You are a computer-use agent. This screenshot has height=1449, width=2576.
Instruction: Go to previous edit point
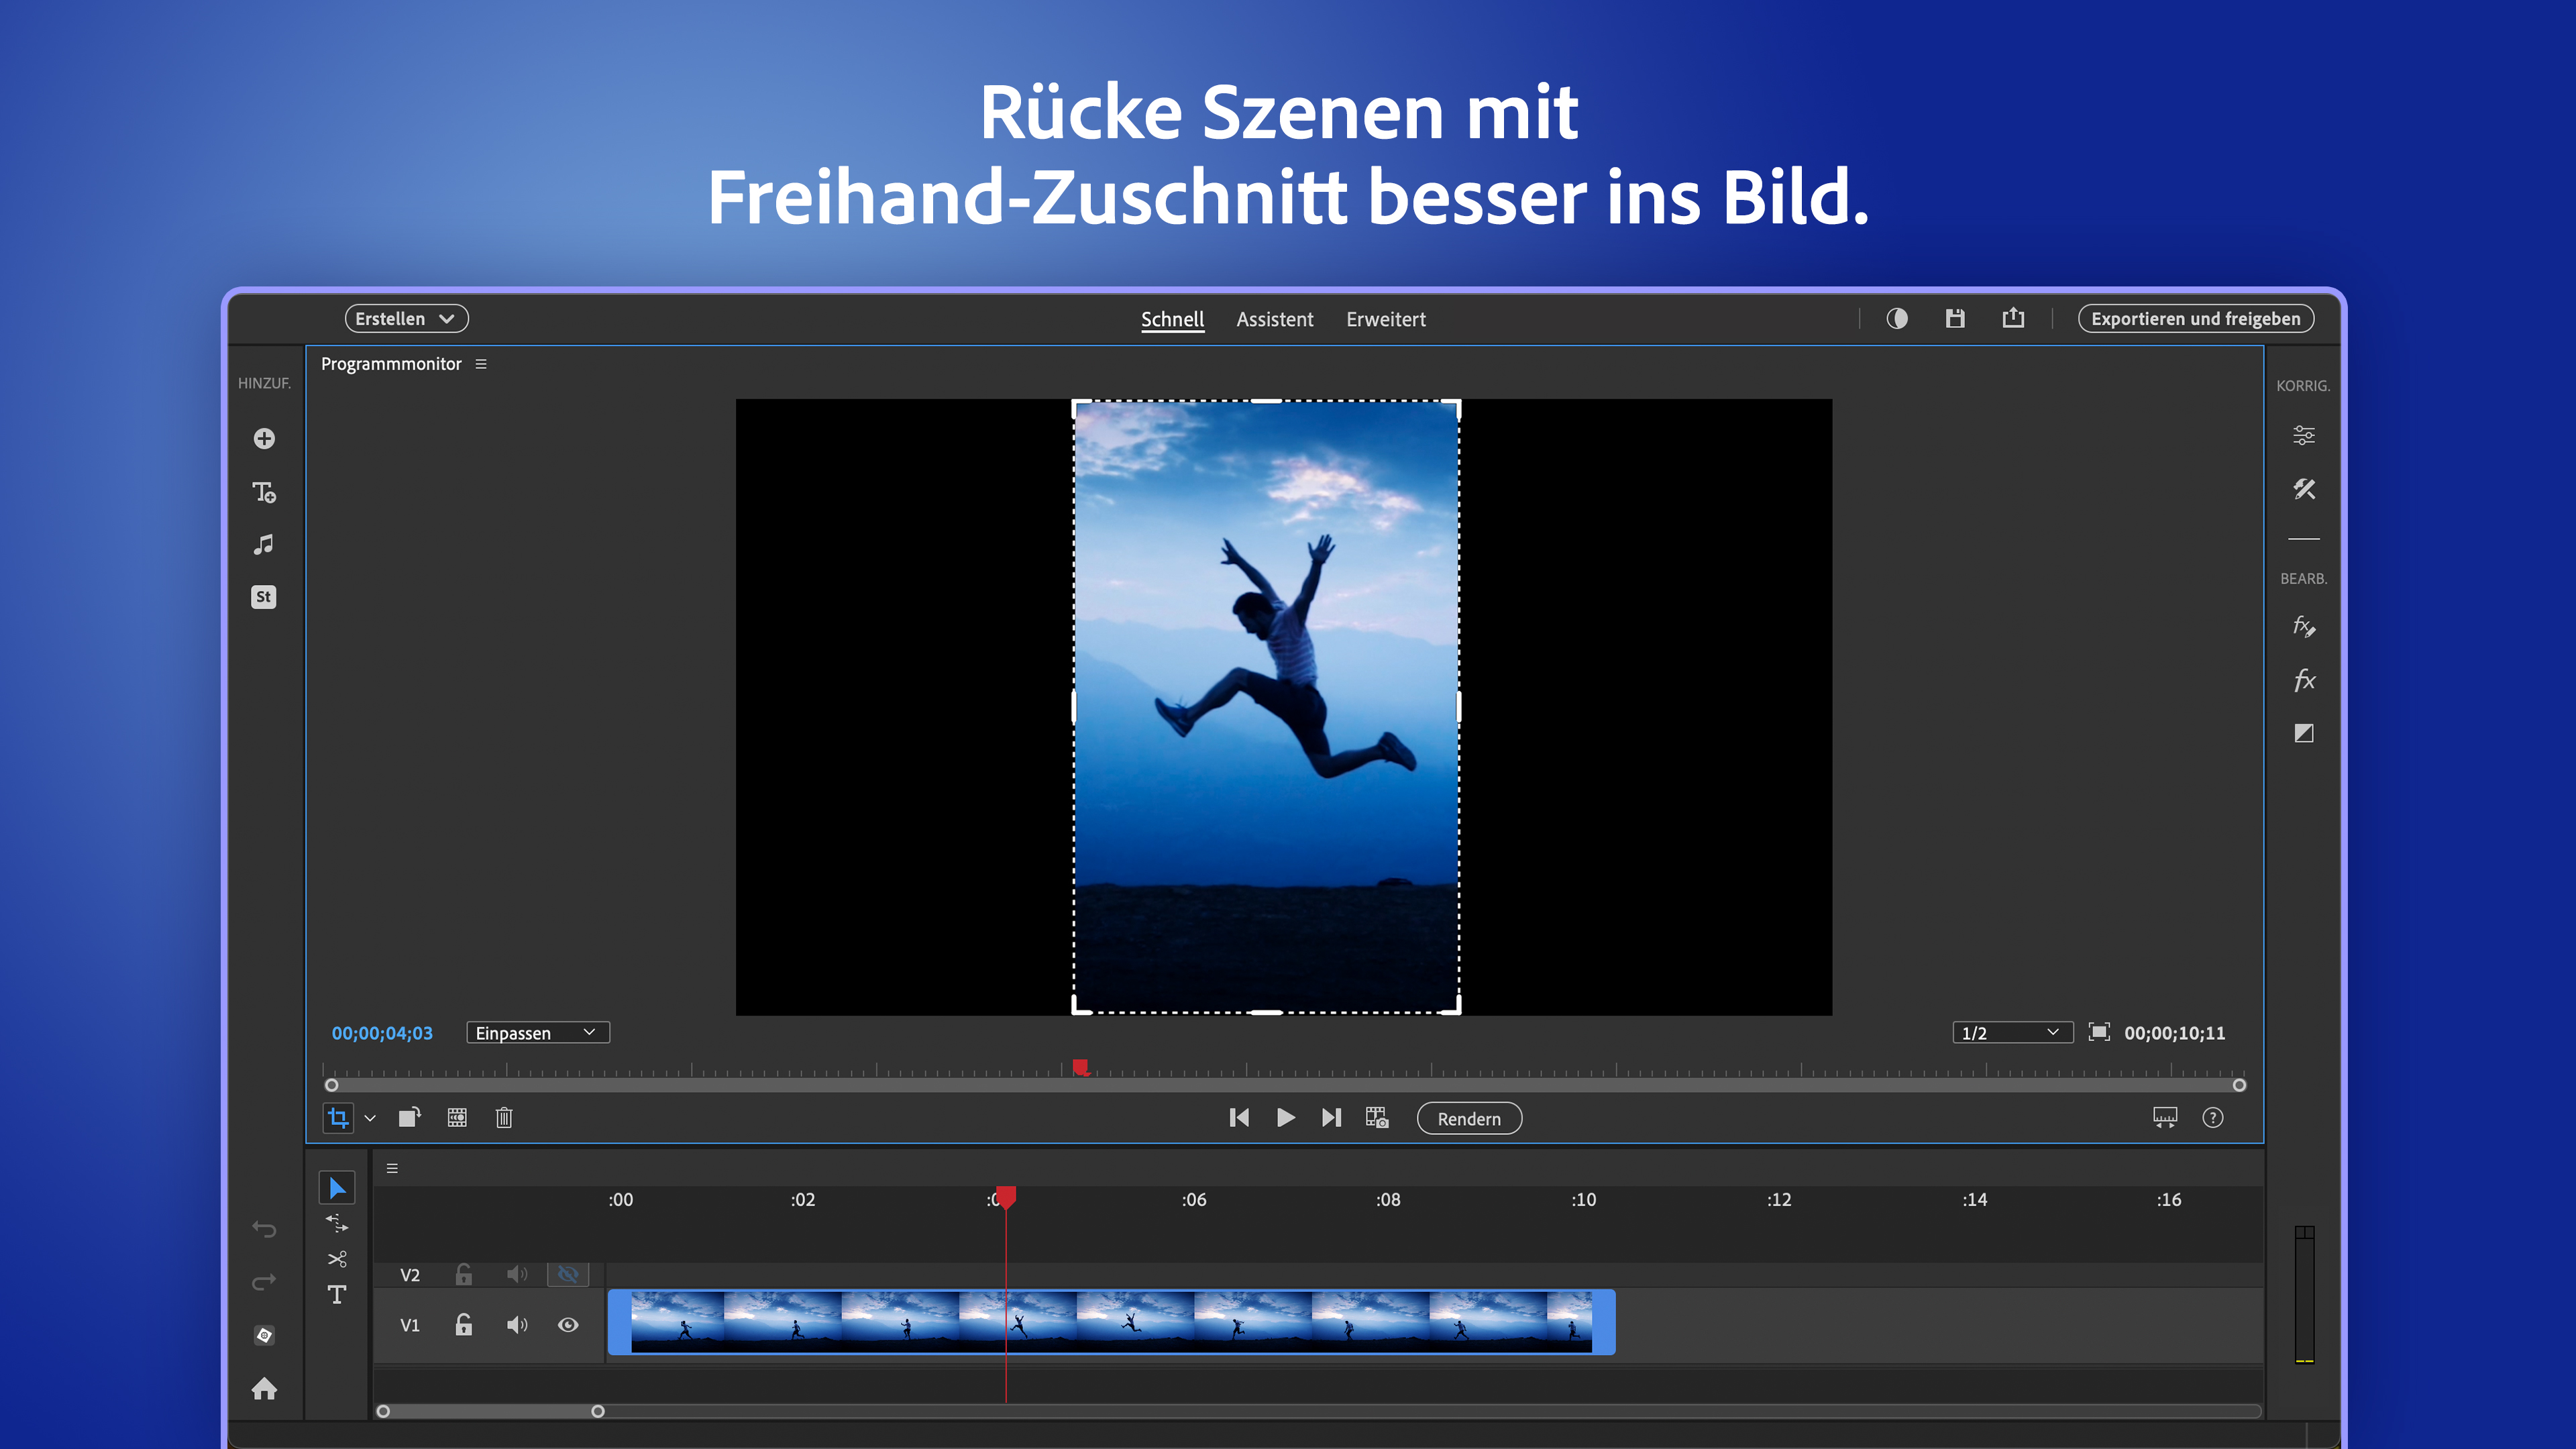[1239, 1117]
